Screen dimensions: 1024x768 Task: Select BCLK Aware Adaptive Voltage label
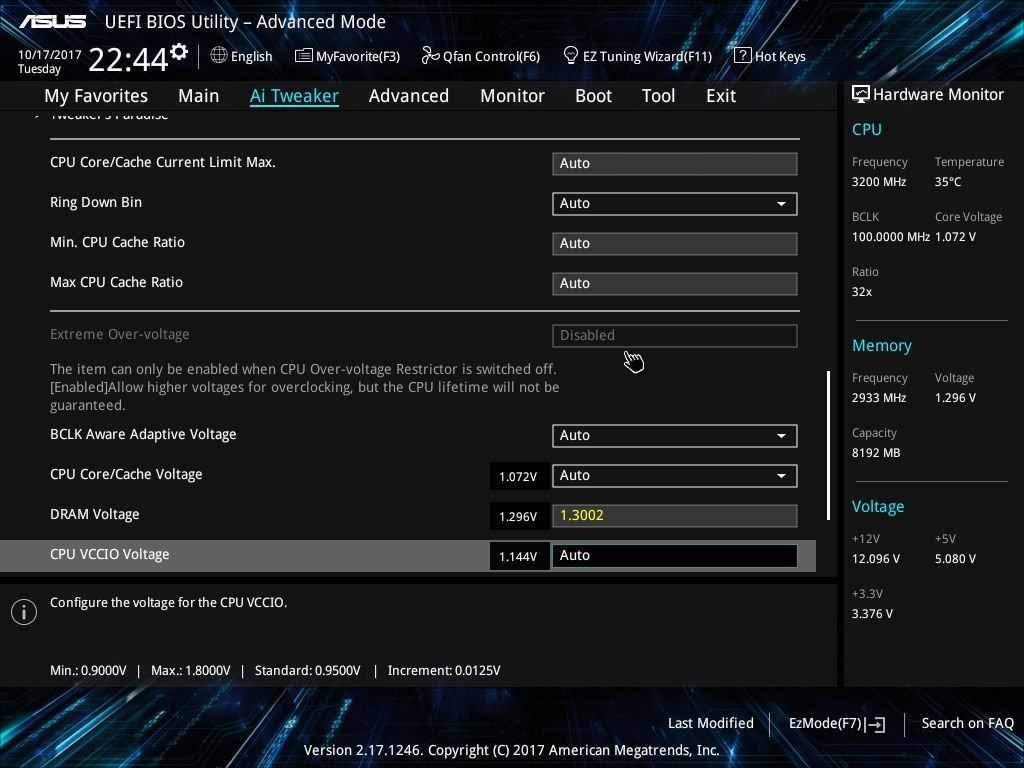click(x=143, y=434)
